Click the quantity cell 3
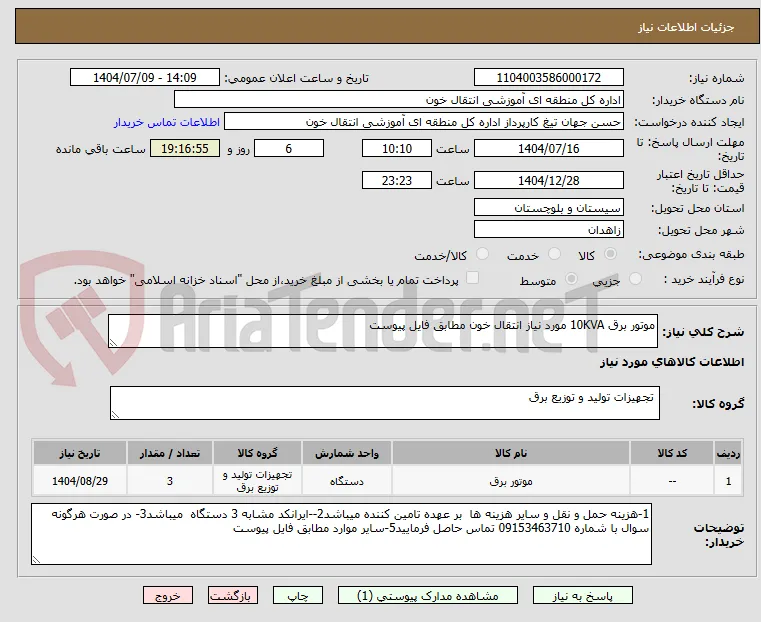Screen dimensions: 761x622 tap(169, 481)
